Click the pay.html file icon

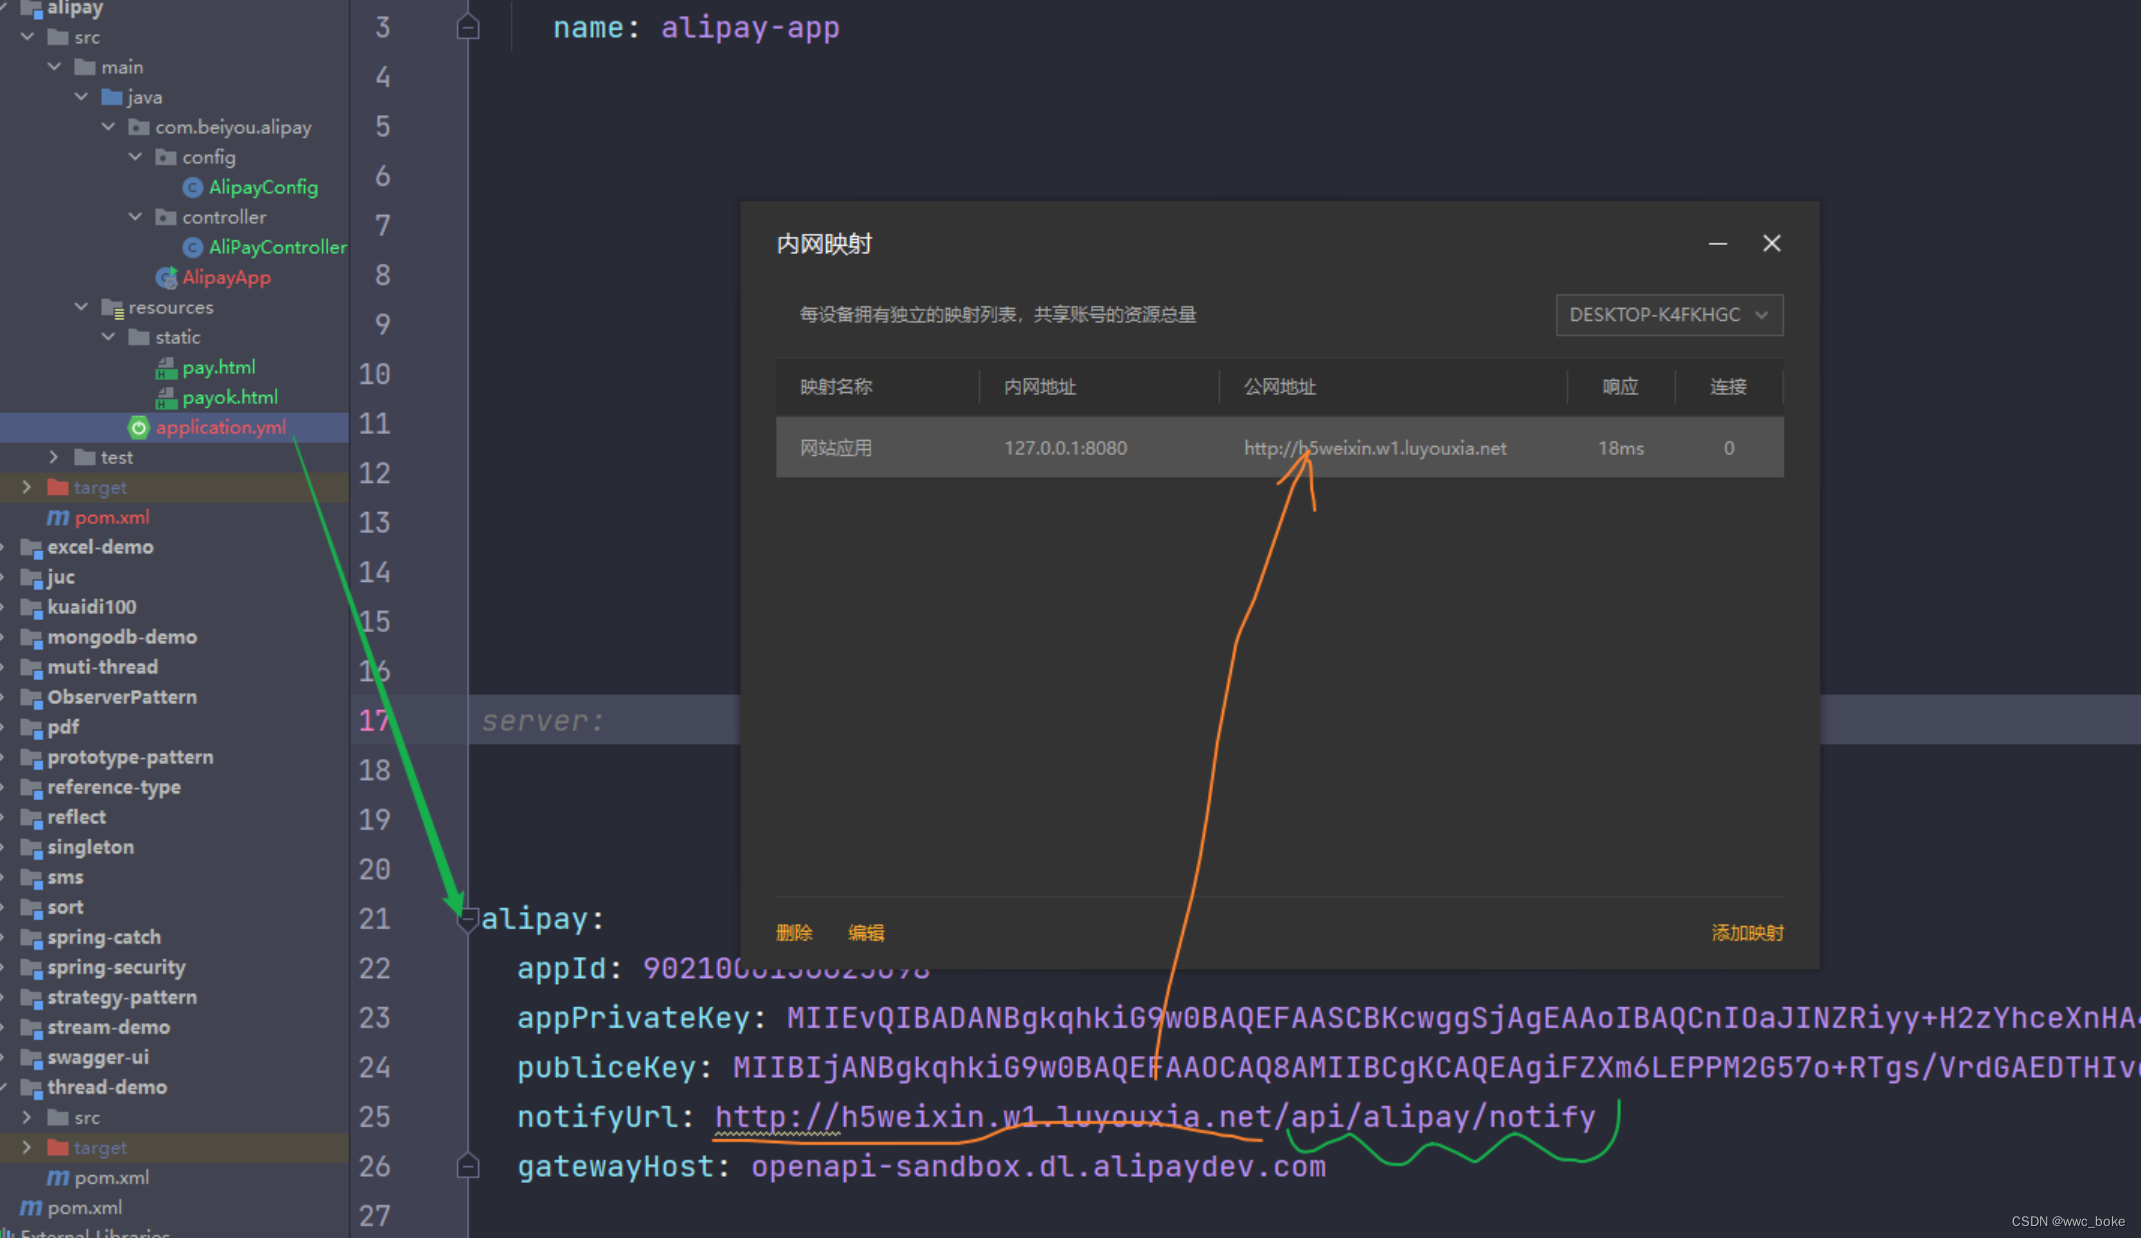(x=166, y=368)
